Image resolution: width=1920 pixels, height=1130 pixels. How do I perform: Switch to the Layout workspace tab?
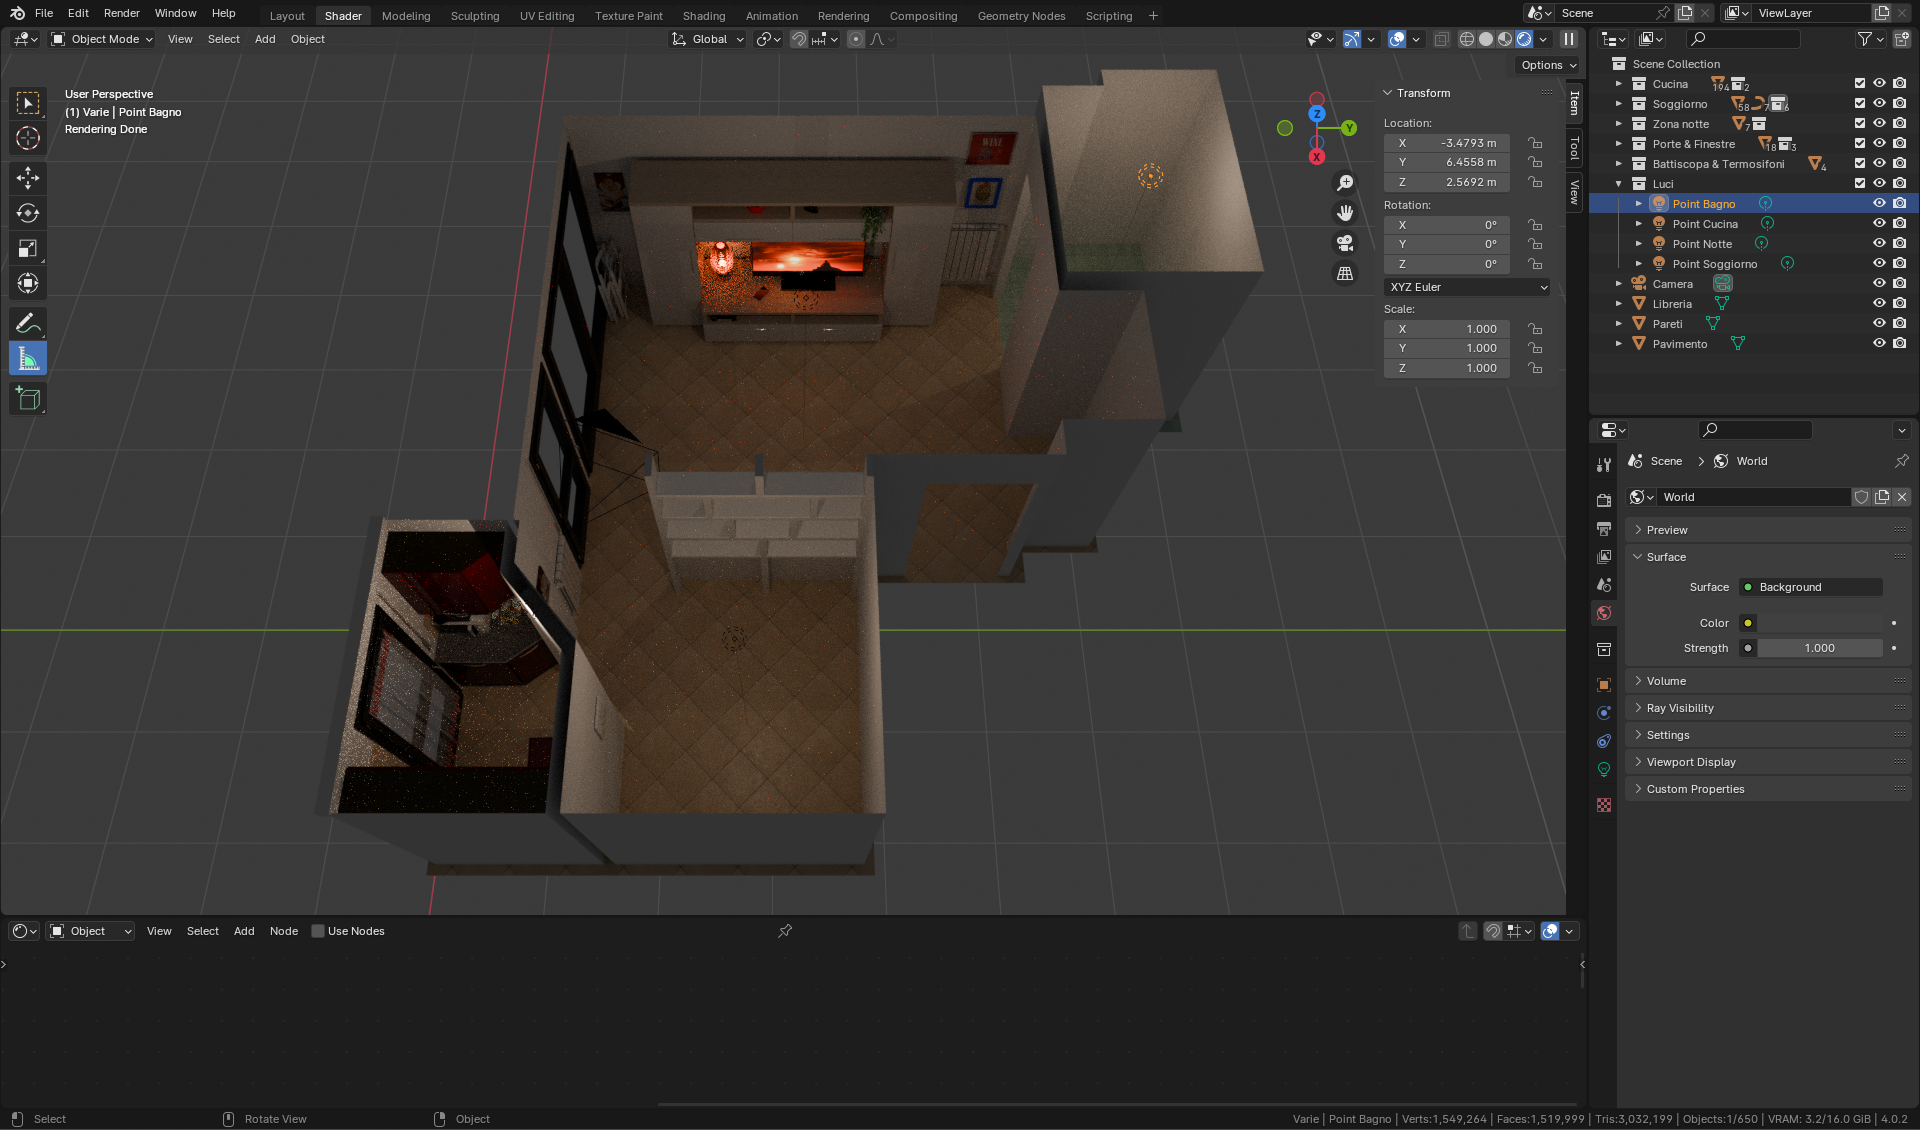(x=287, y=16)
